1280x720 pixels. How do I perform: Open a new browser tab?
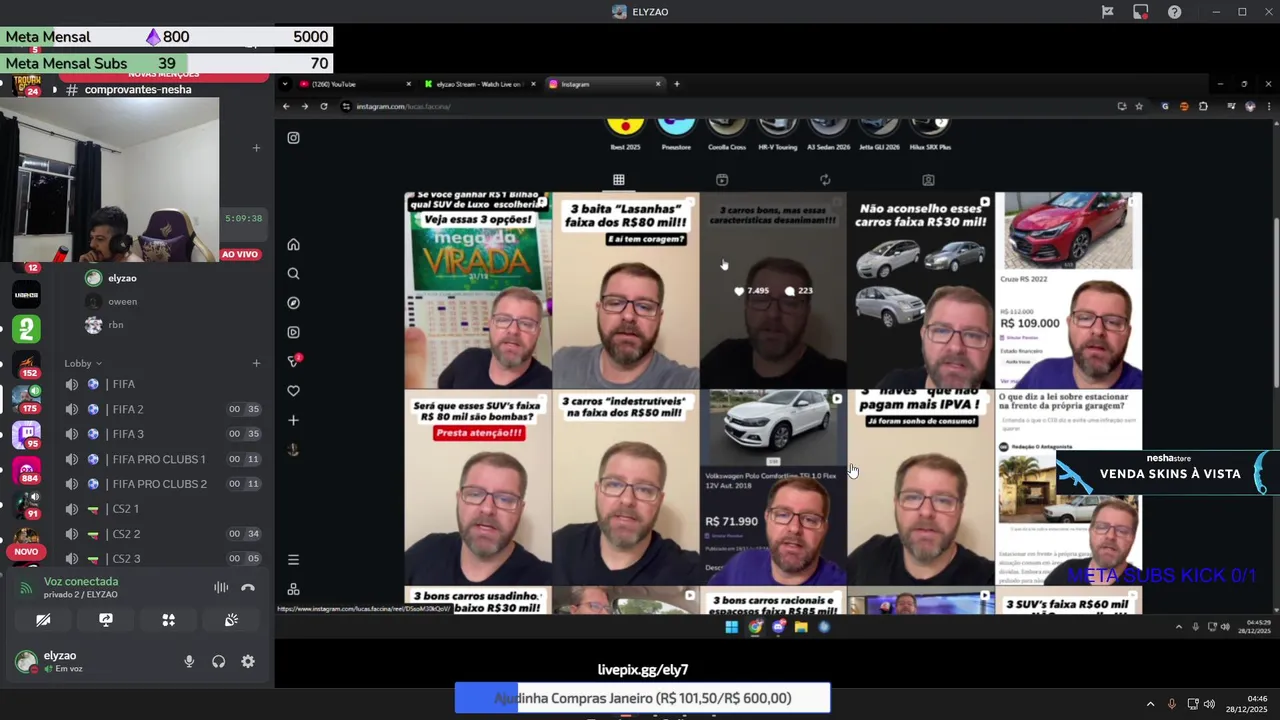point(677,84)
